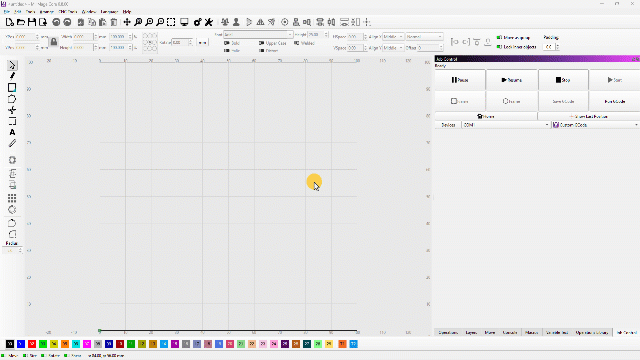
Task: Toggle the Rotate checkbox in status bar
Action: (x=51, y=356)
